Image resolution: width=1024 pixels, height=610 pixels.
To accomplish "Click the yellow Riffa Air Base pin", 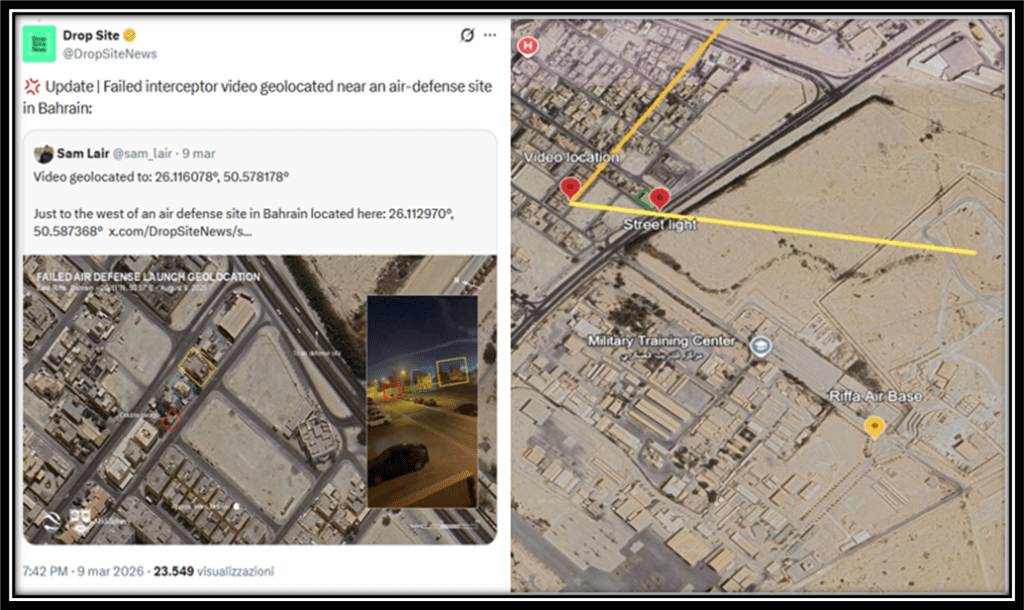I will tap(875, 427).
